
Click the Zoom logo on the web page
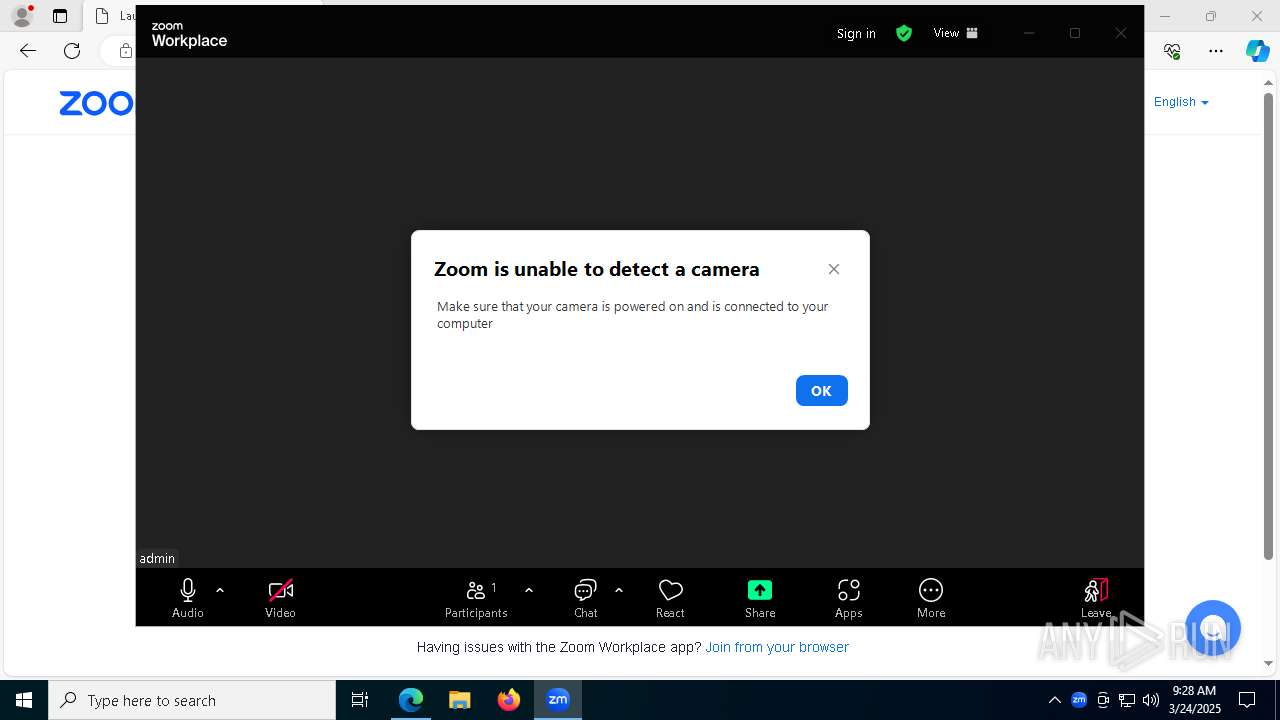96,103
